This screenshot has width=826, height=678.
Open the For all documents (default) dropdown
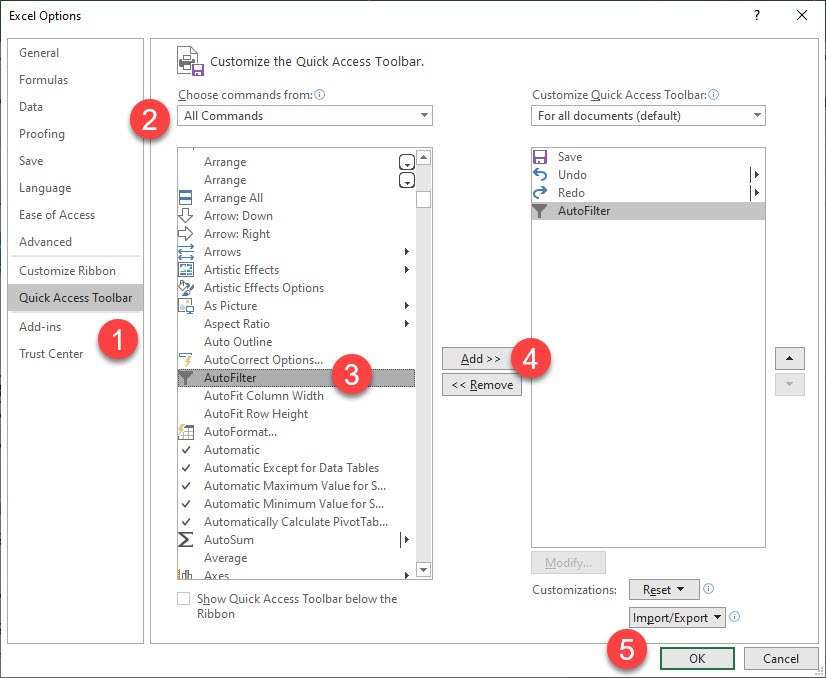click(x=648, y=115)
